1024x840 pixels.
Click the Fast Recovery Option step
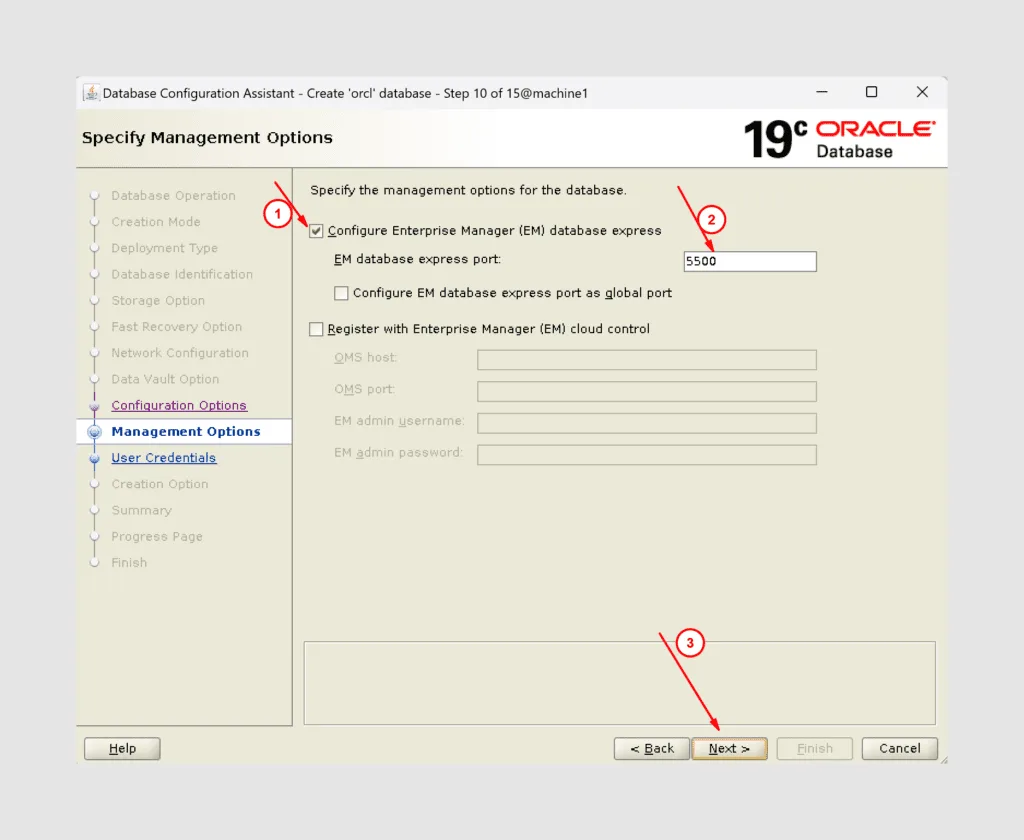(x=176, y=327)
